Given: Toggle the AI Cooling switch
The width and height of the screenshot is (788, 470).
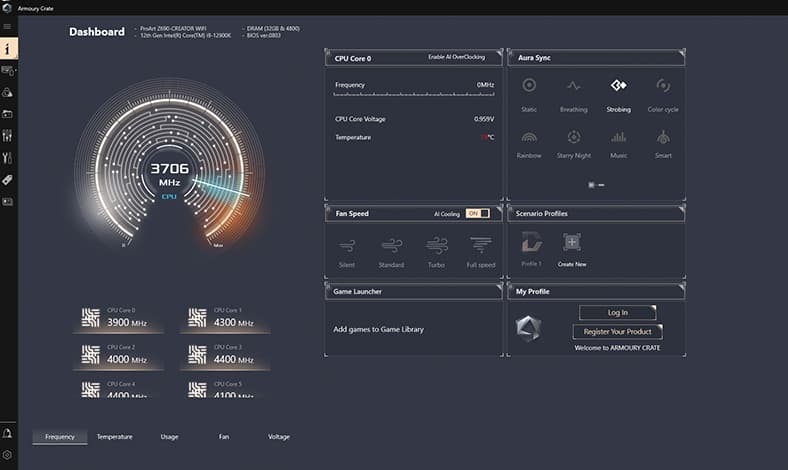Looking at the screenshot, I should point(477,213).
